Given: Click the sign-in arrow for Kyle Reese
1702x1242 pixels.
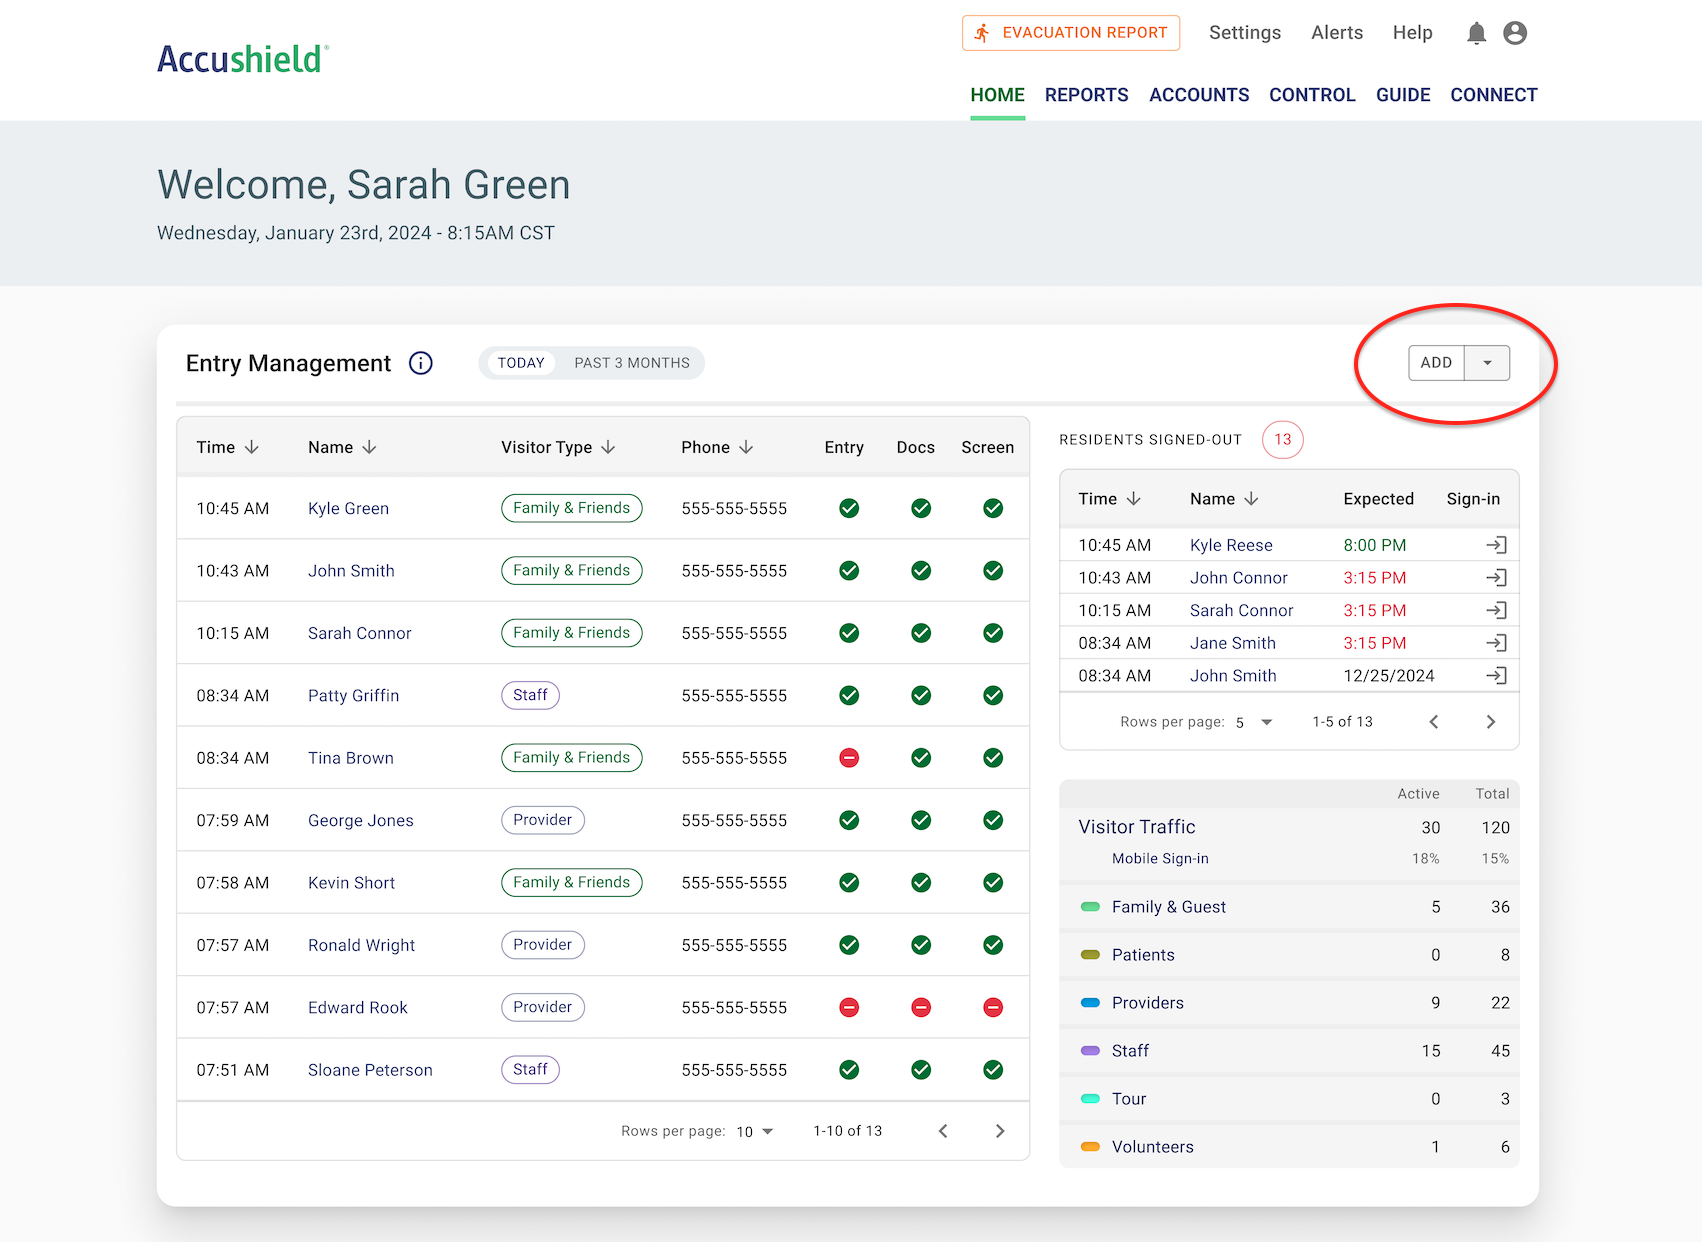Looking at the screenshot, I should click(1497, 545).
